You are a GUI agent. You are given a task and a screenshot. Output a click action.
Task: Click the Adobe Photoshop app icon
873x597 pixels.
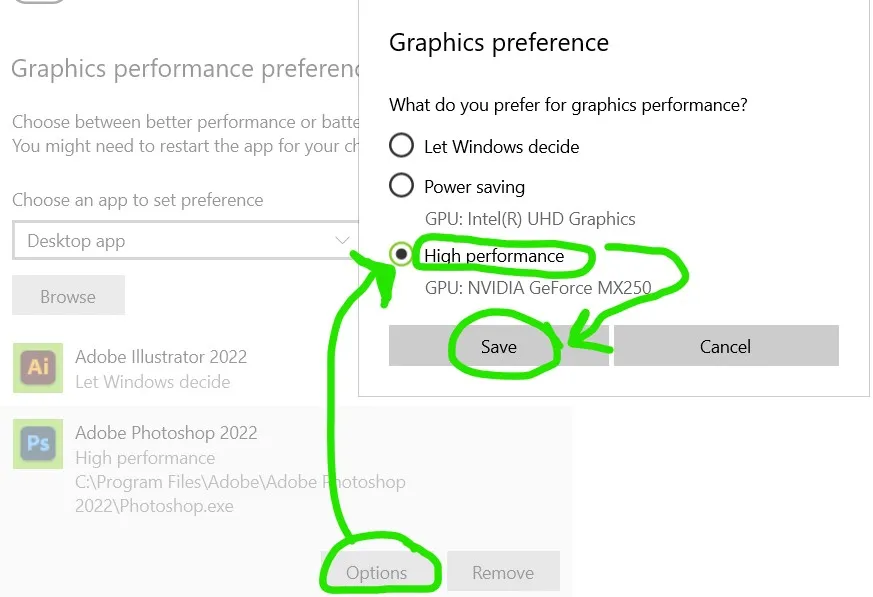[38, 443]
